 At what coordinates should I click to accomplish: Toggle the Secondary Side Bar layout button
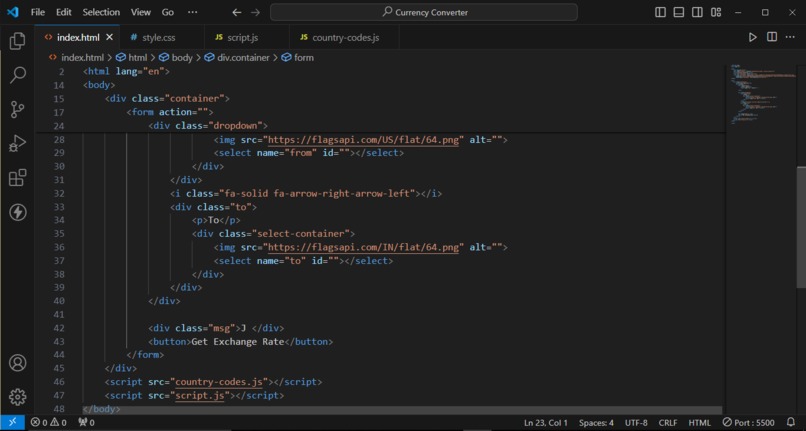tap(697, 12)
